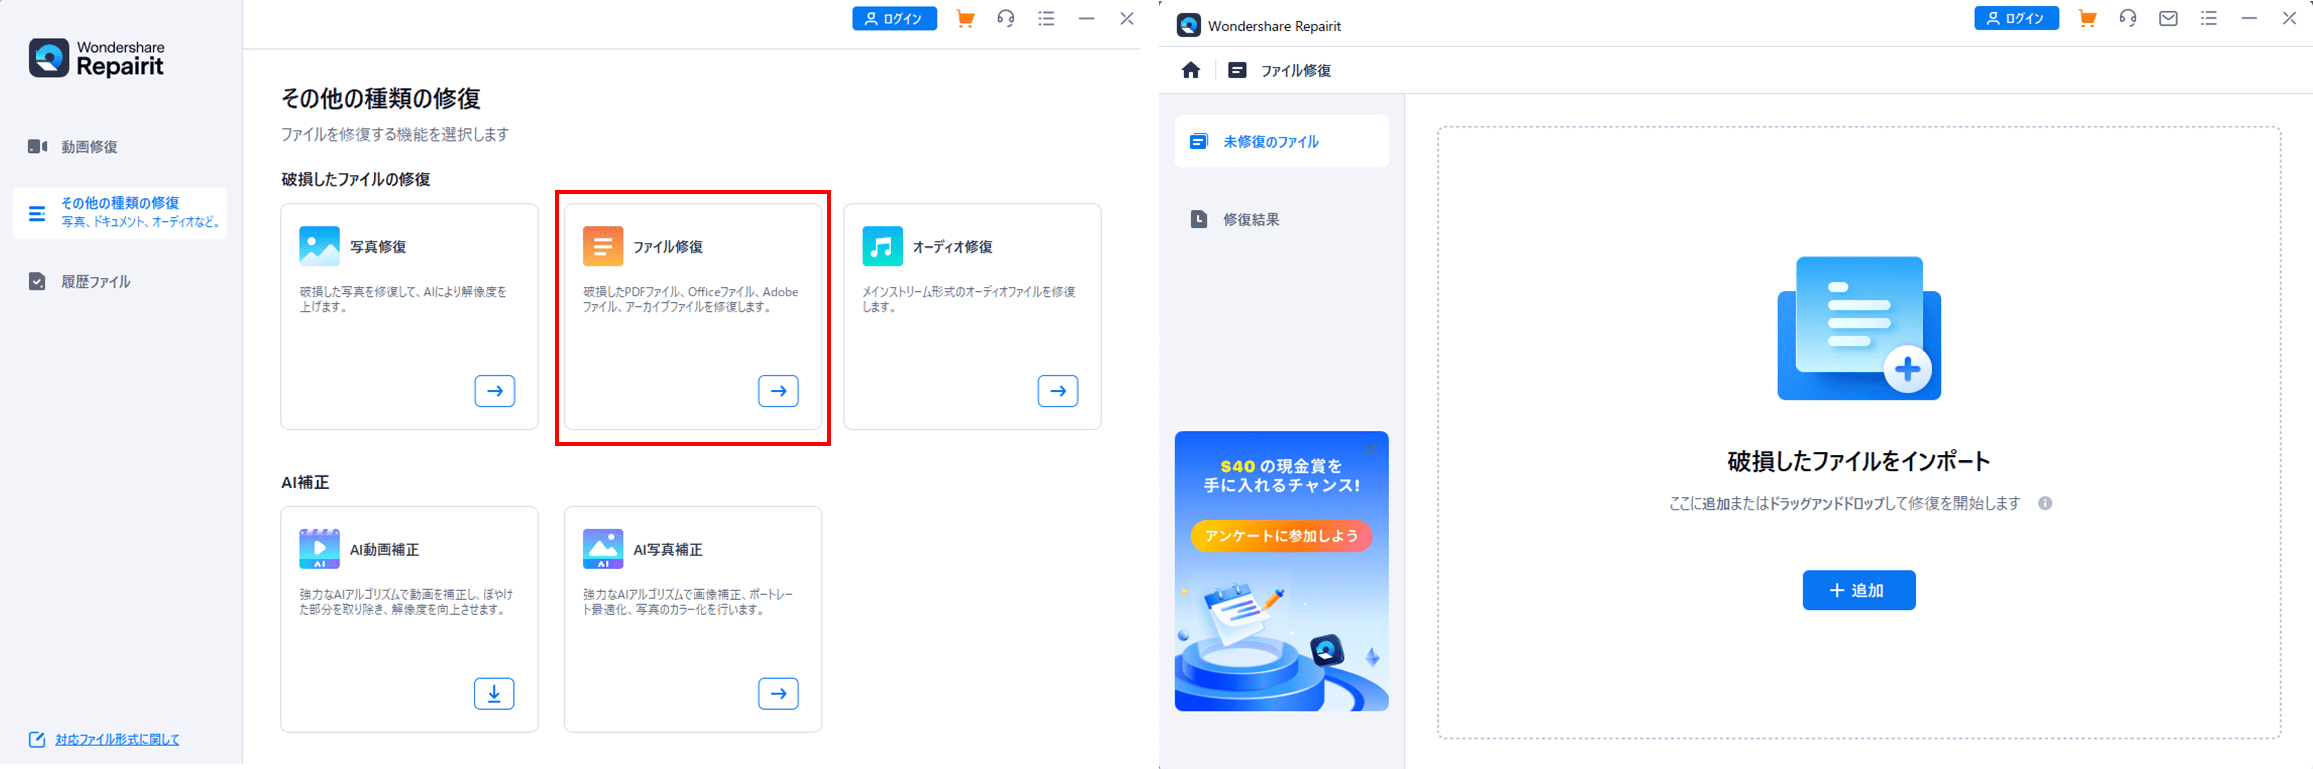This screenshot has height=769, width=2313.
Task: Click the arrow button on 写真修復 card
Action: pyautogui.click(x=495, y=391)
